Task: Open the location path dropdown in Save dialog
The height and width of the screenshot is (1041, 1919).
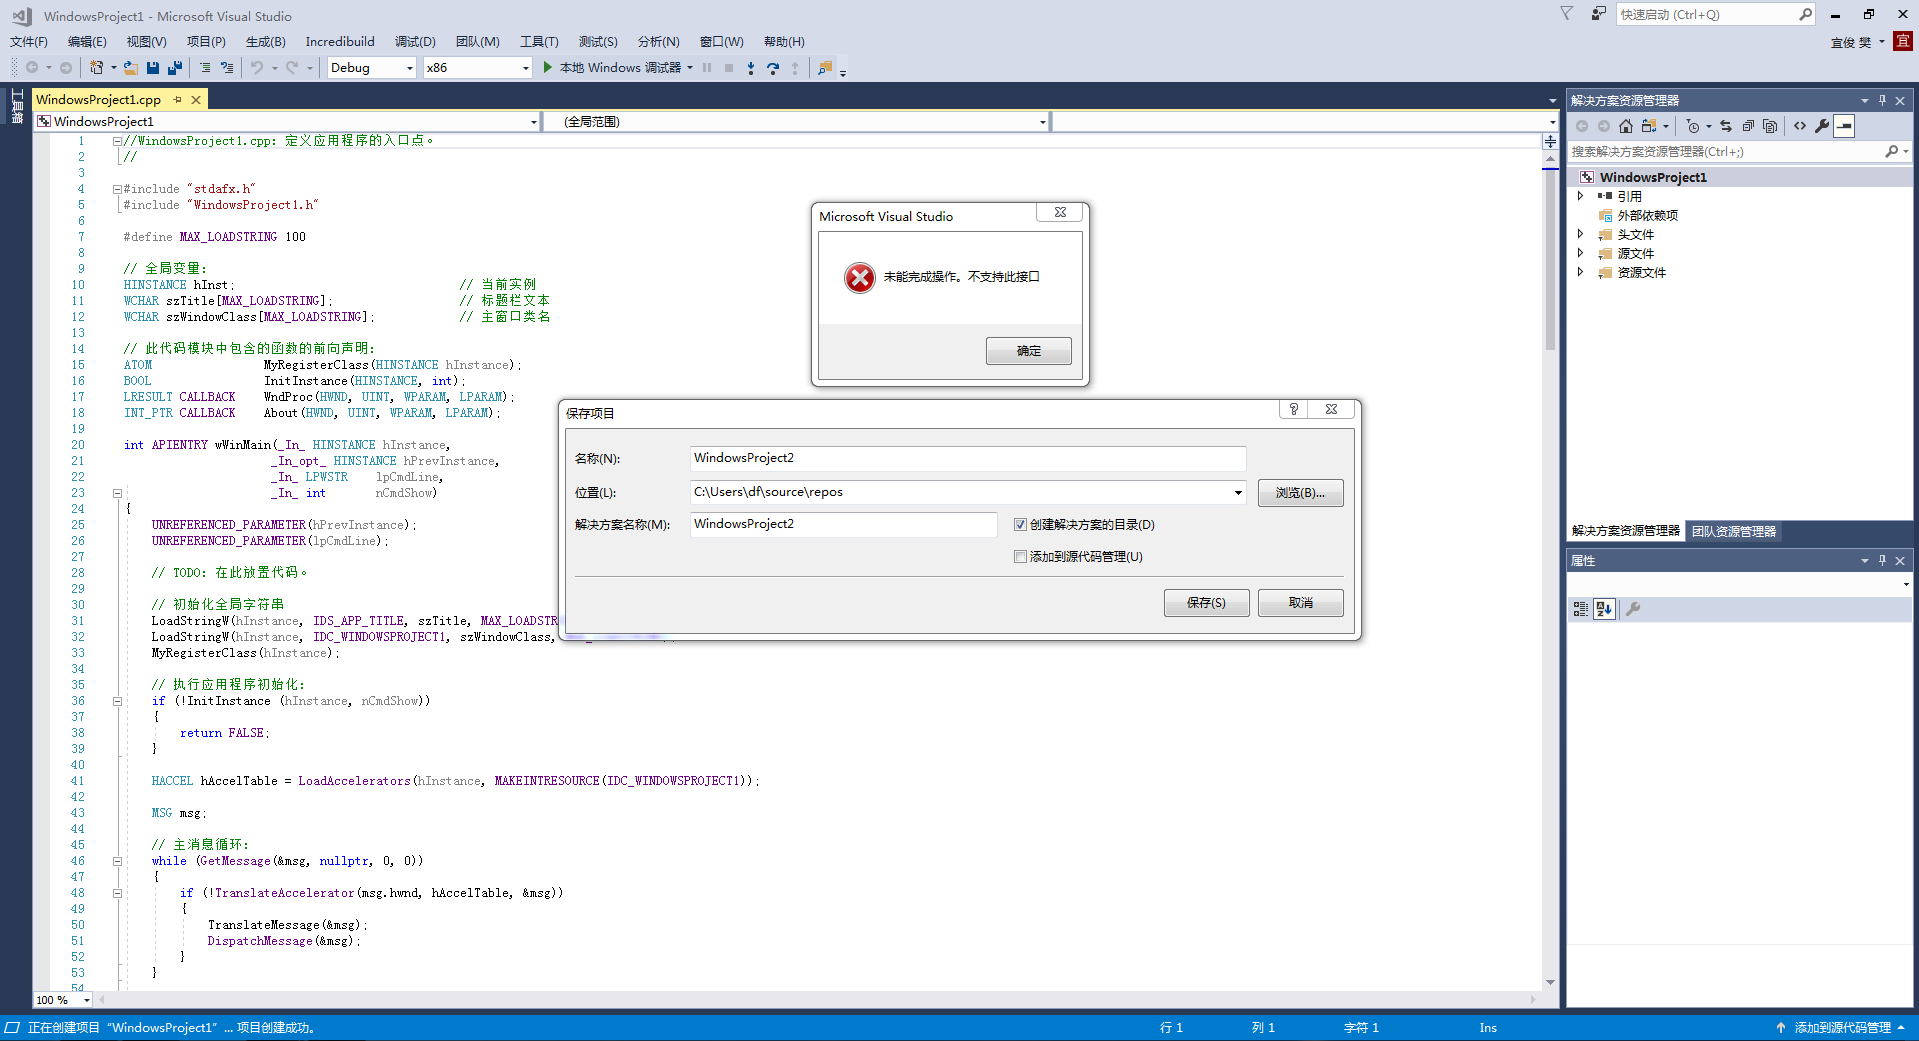Action: click(1238, 493)
